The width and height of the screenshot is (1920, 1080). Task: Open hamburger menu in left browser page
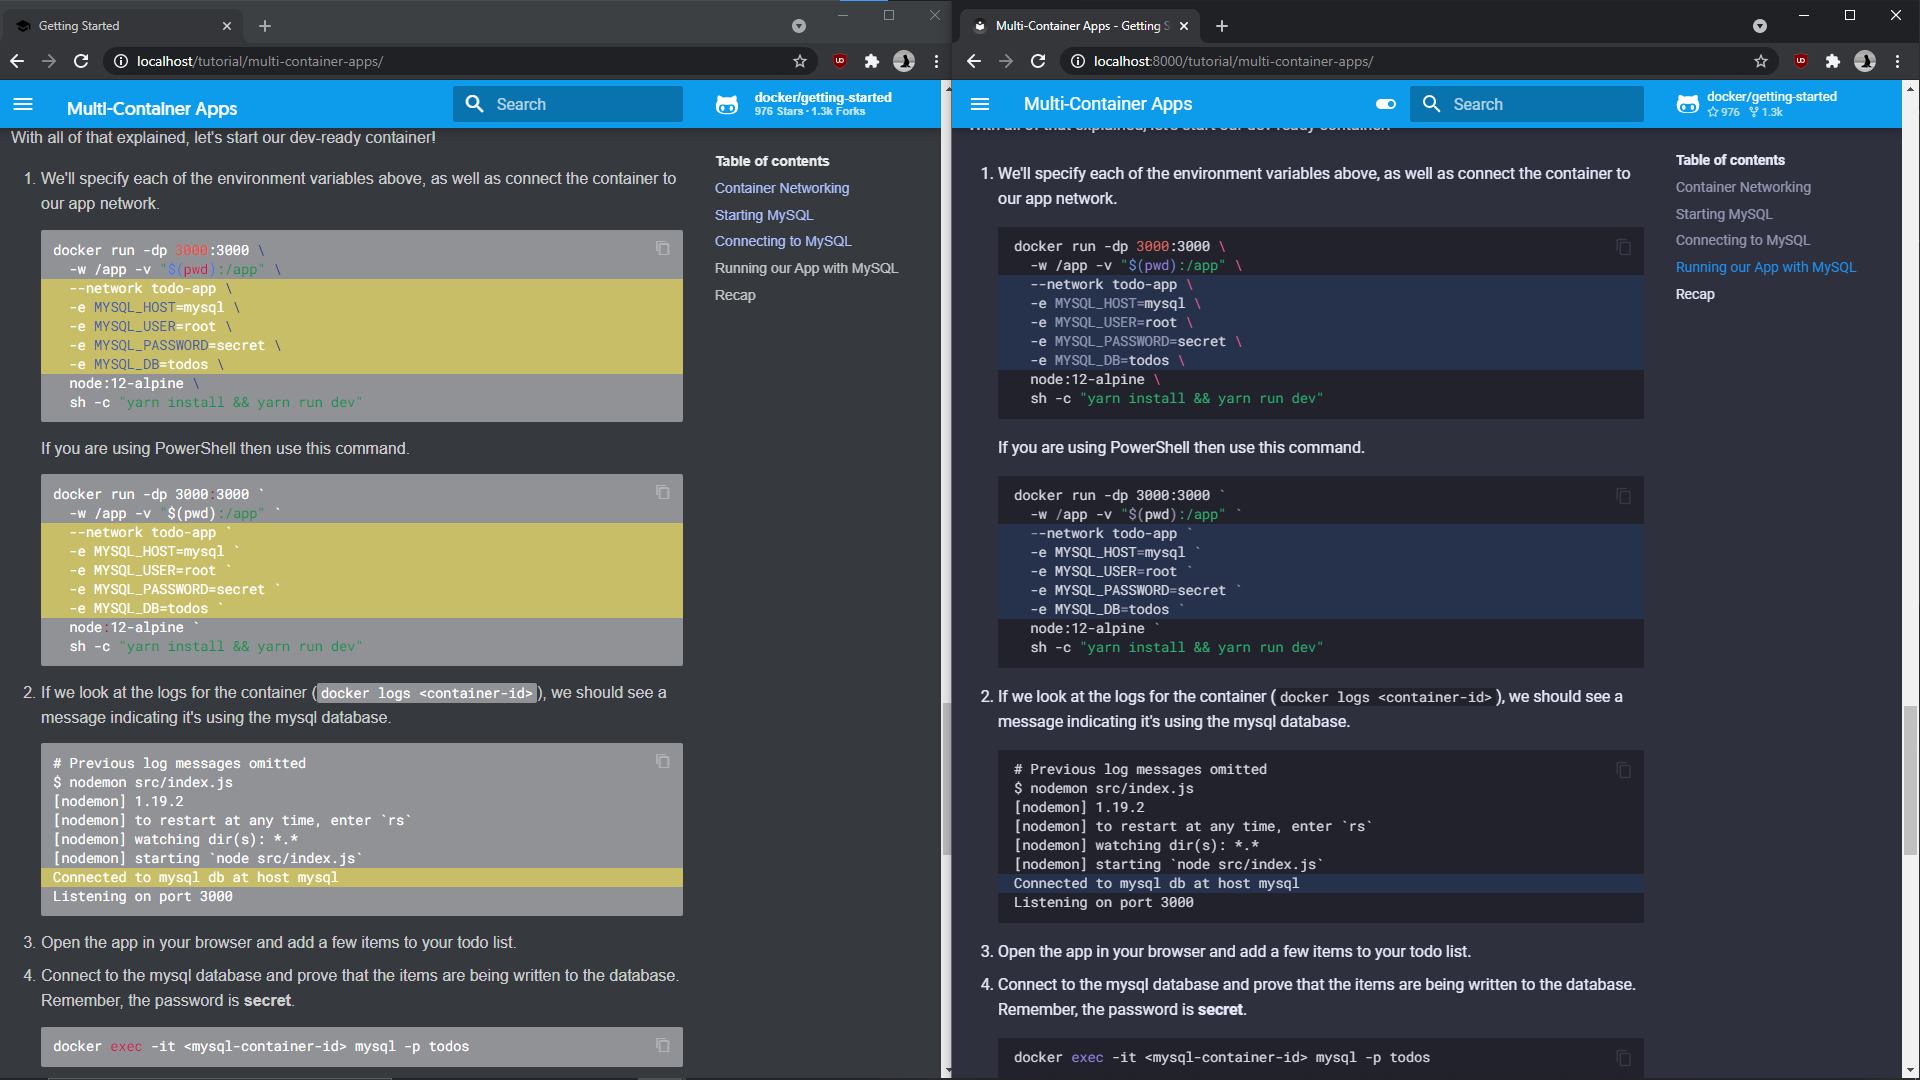pos(23,105)
